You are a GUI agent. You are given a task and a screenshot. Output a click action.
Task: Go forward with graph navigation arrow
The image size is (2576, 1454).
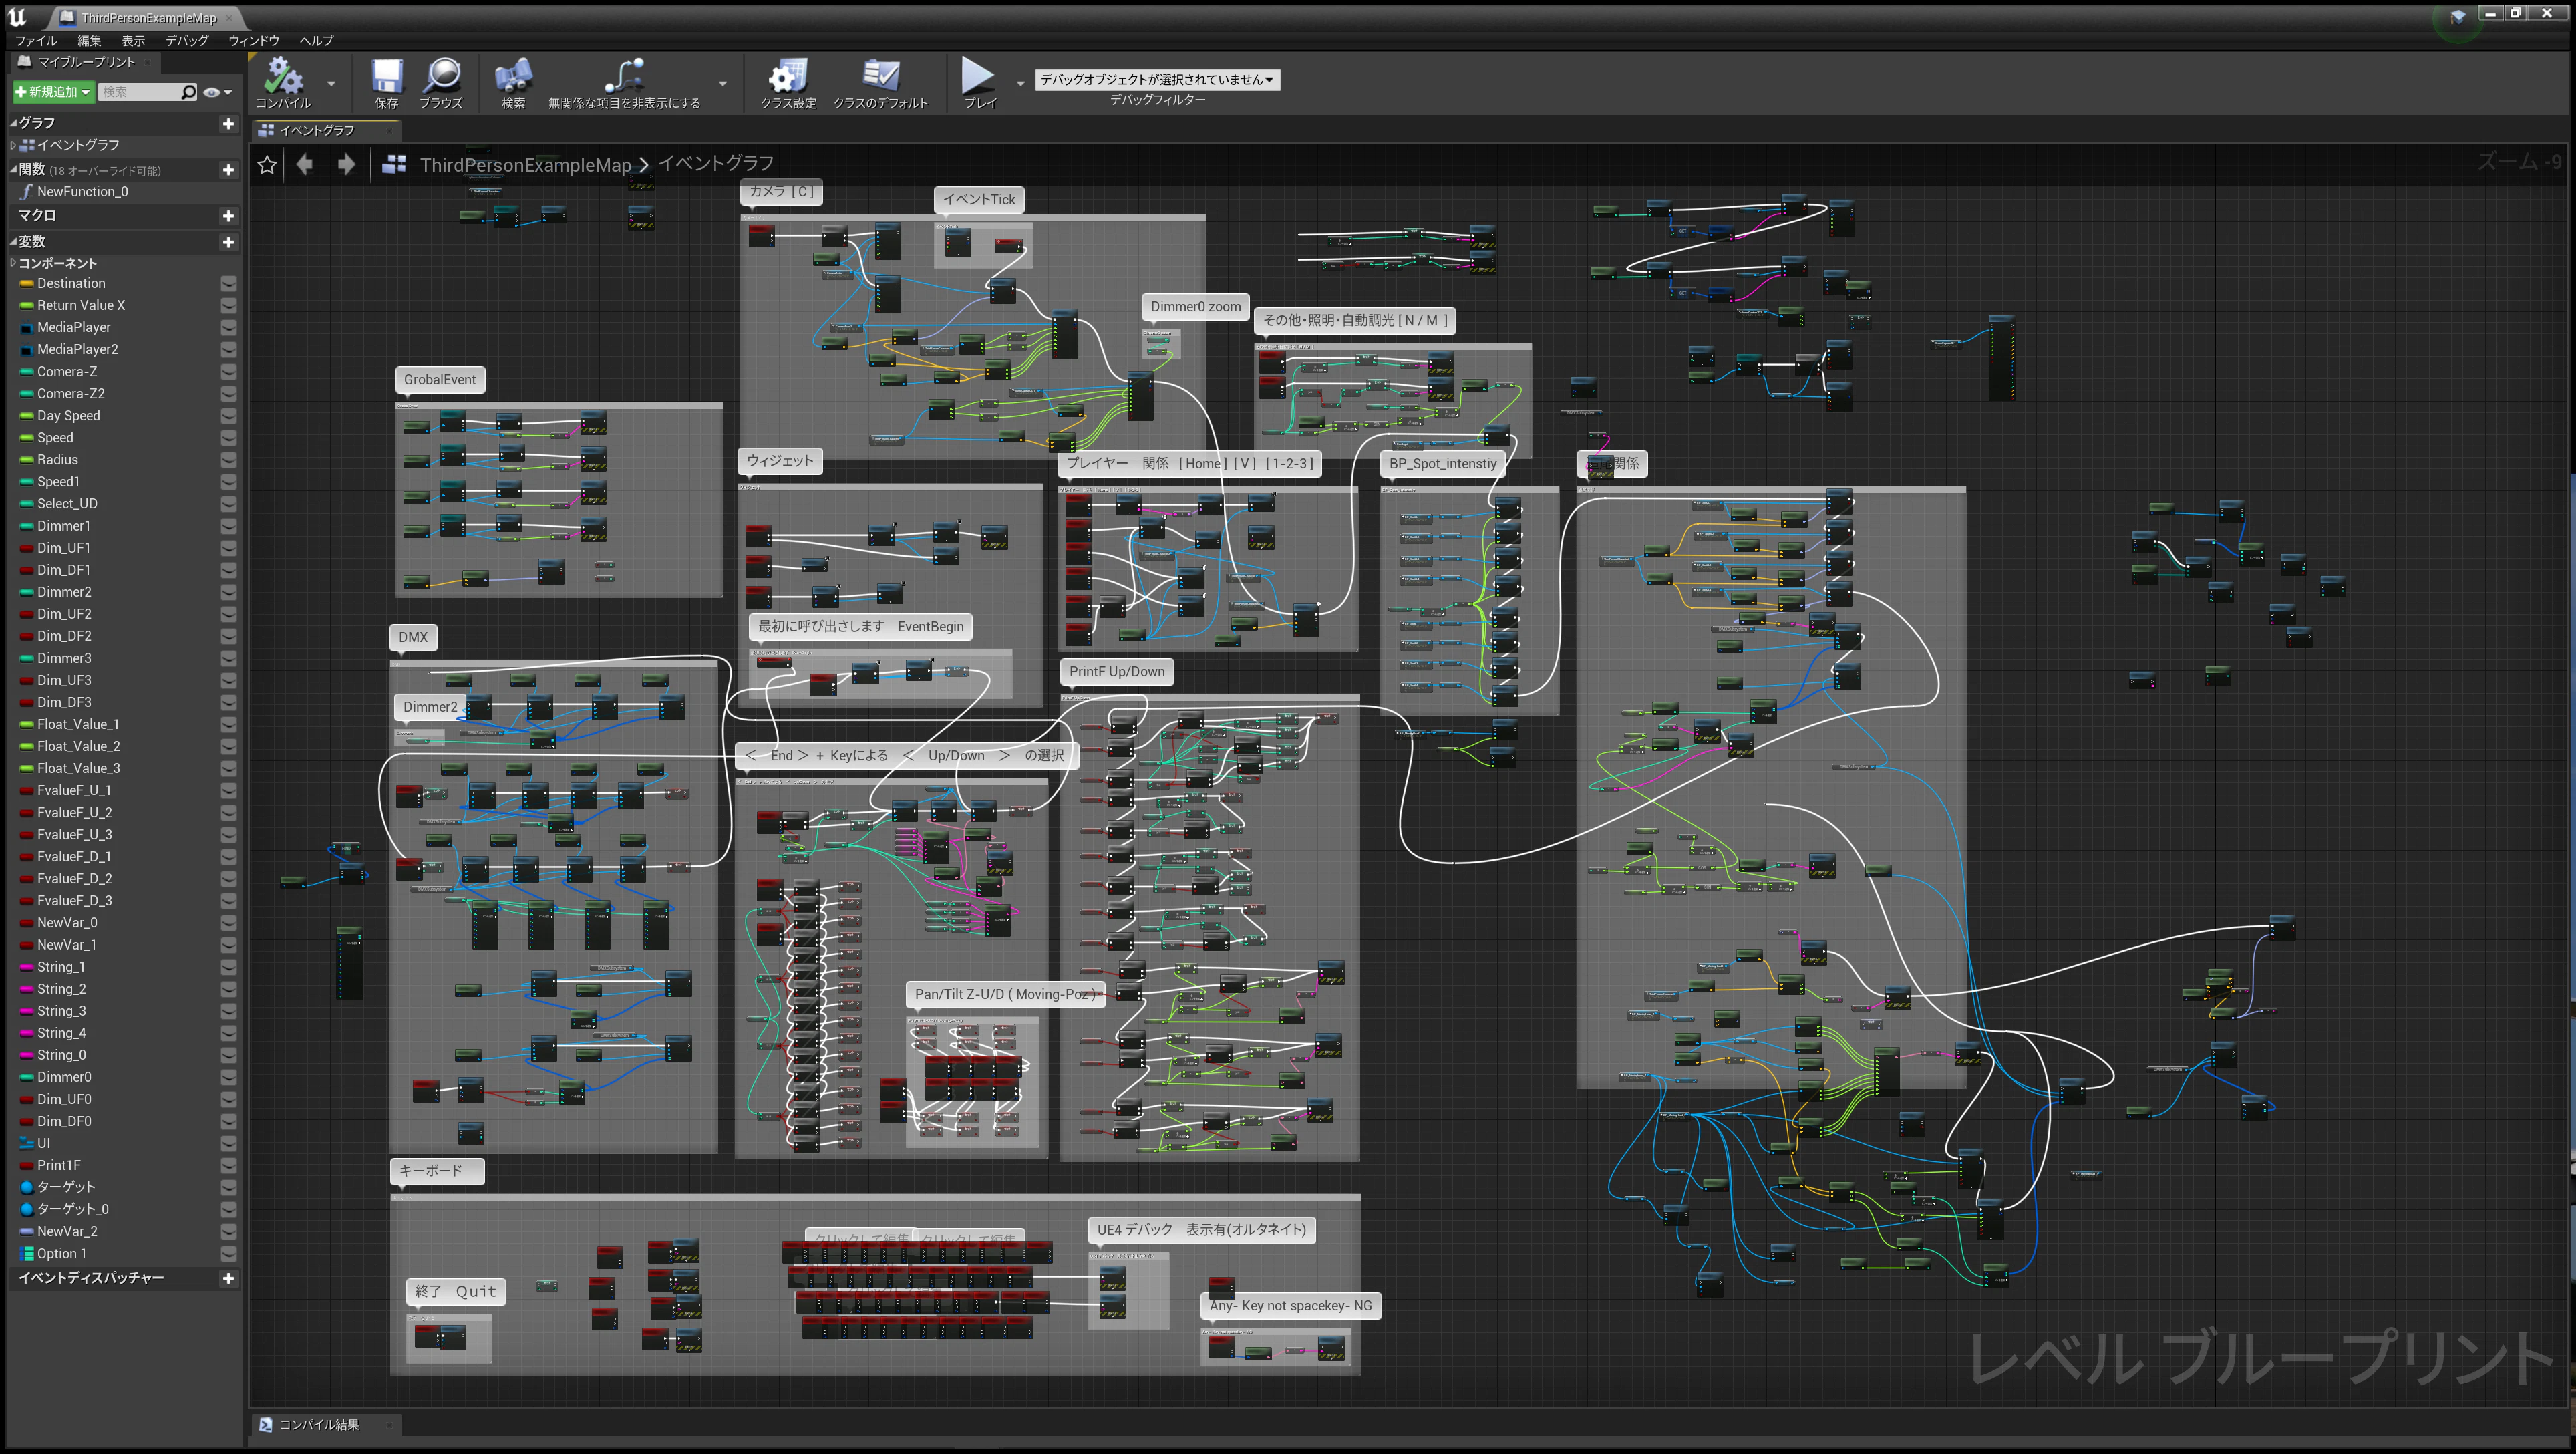(346, 164)
